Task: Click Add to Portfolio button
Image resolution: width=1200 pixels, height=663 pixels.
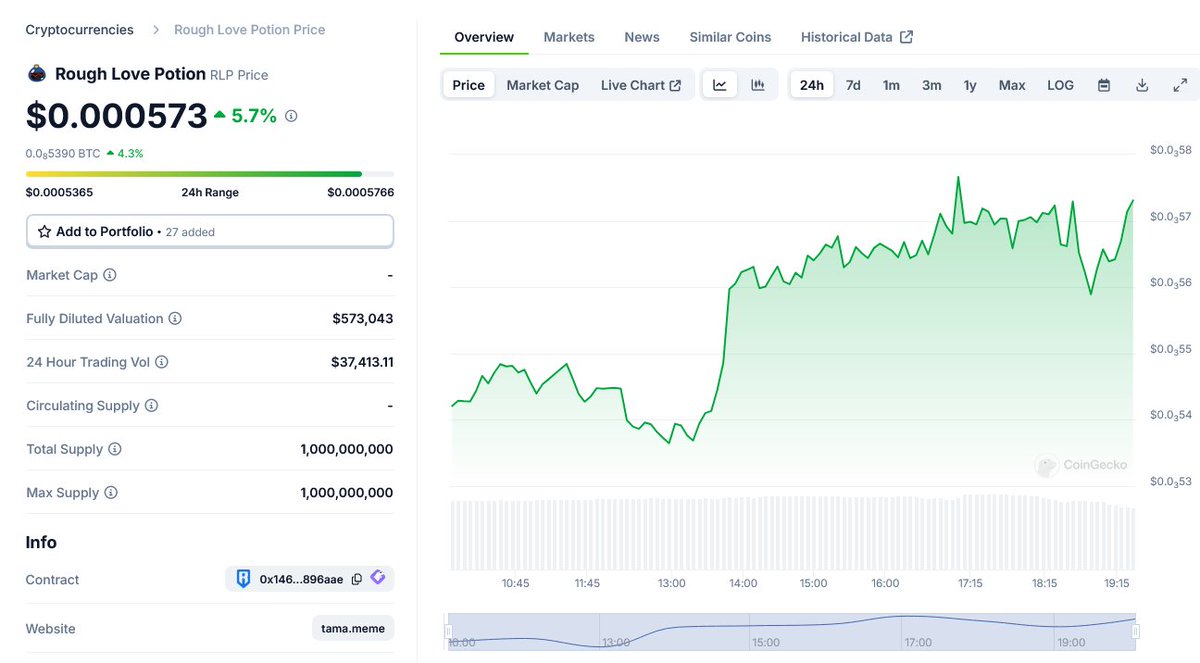Action: point(210,231)
